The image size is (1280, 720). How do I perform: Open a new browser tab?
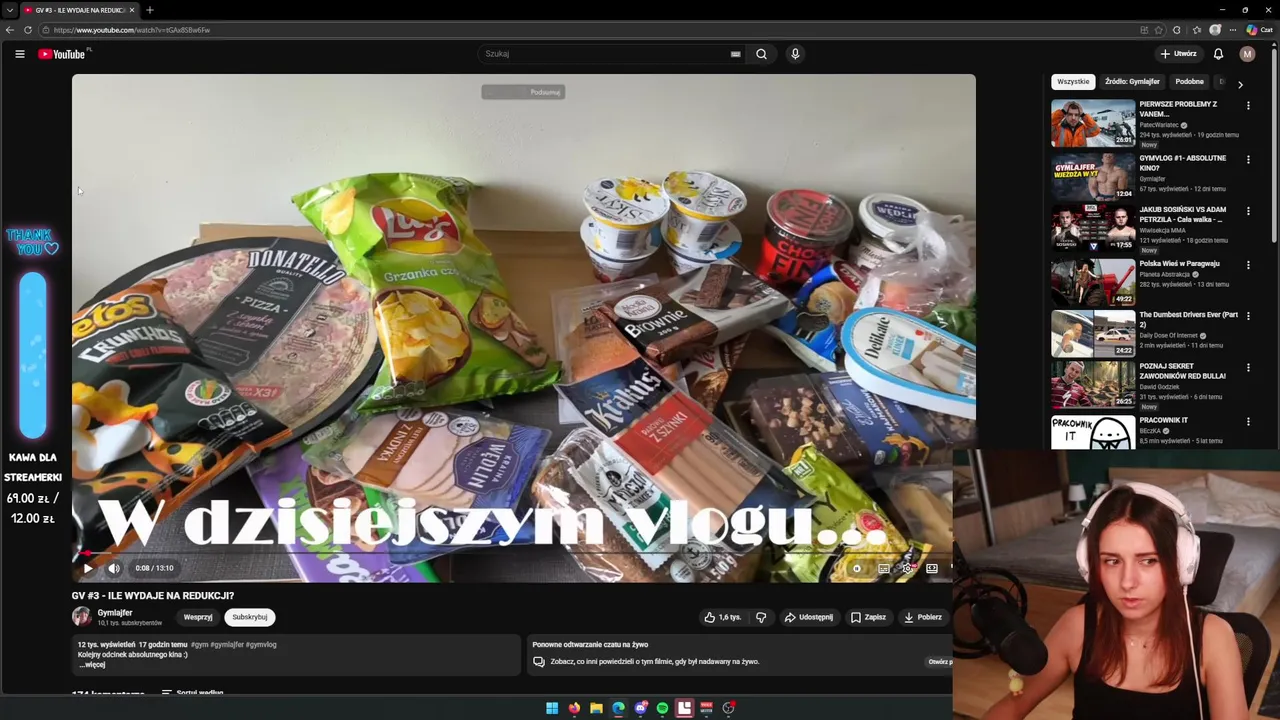pos(150,10)
